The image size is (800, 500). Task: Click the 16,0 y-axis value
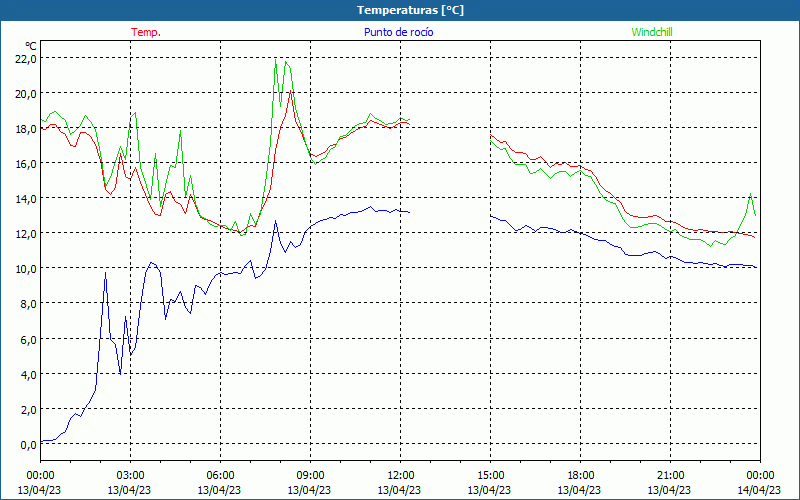[27, 164]
